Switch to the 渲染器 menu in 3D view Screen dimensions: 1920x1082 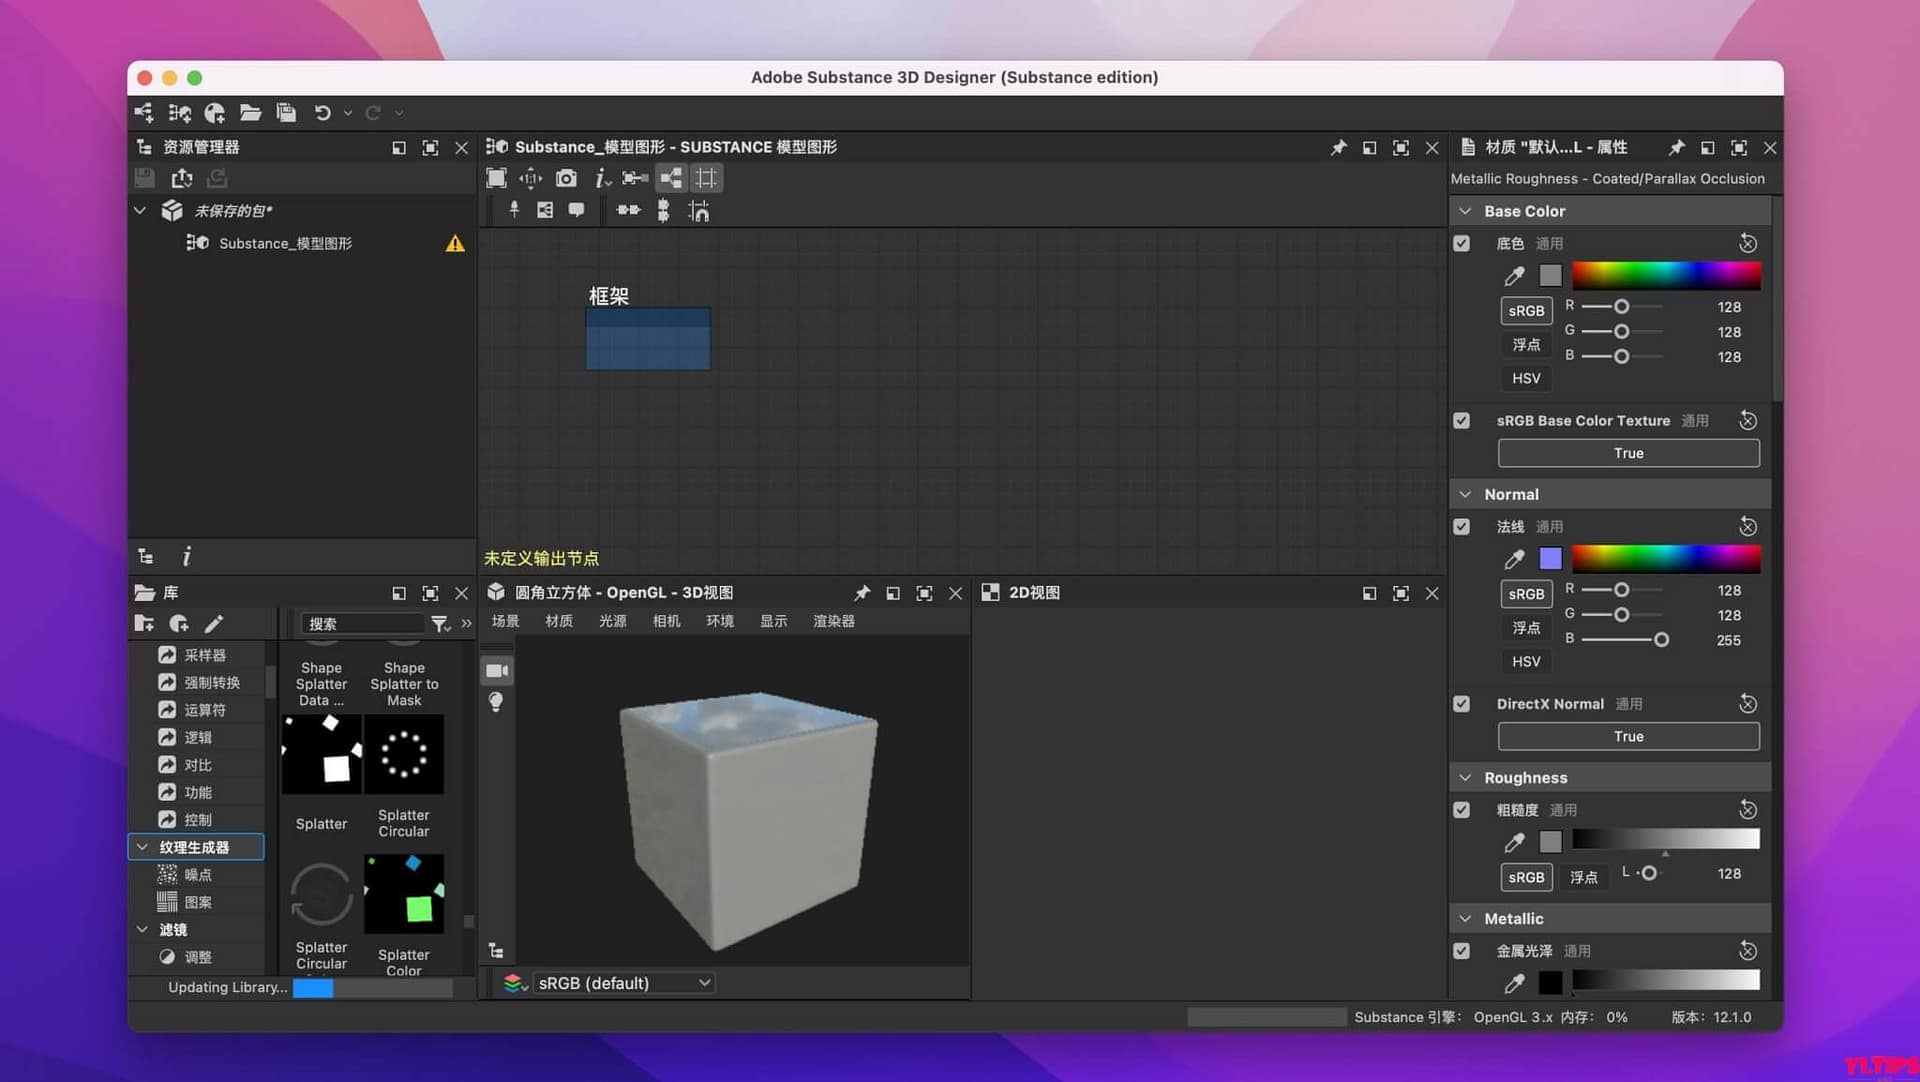pyautogui.click(x=833, y=621)
